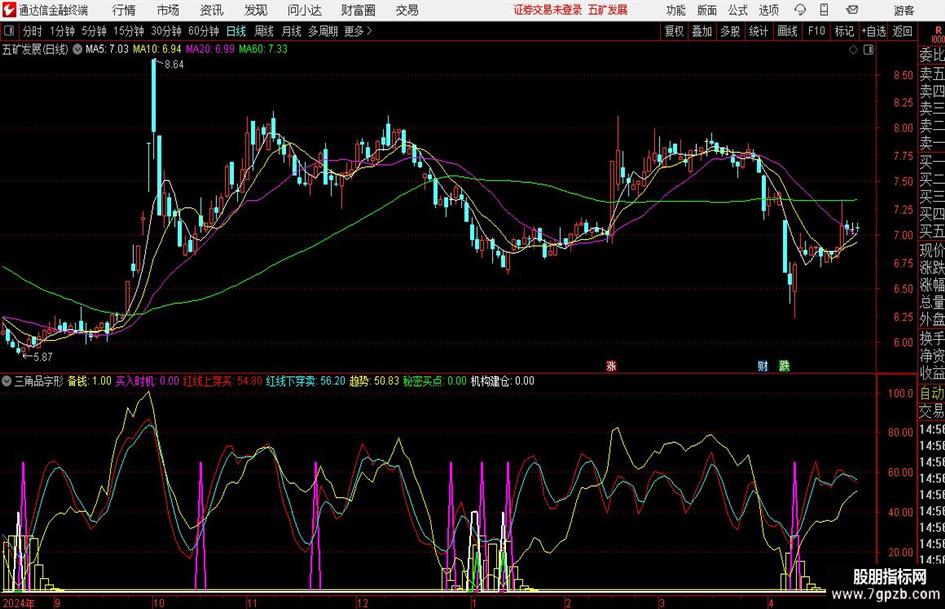
Task: Click the 财 marker below the chart
Action: (x=762, y=365)
